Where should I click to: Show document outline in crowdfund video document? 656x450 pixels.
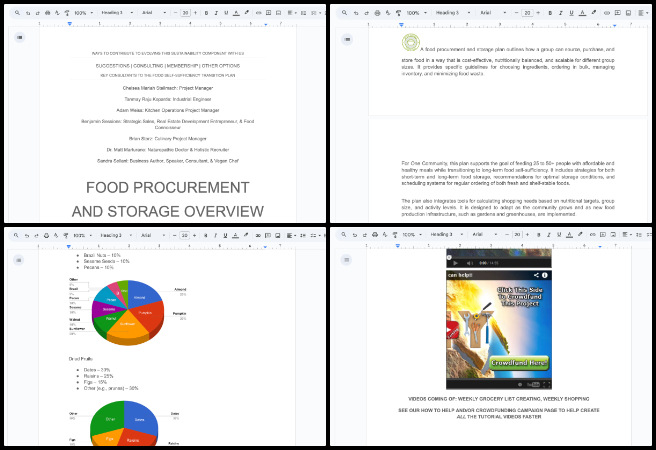click(x=346, y=260)
